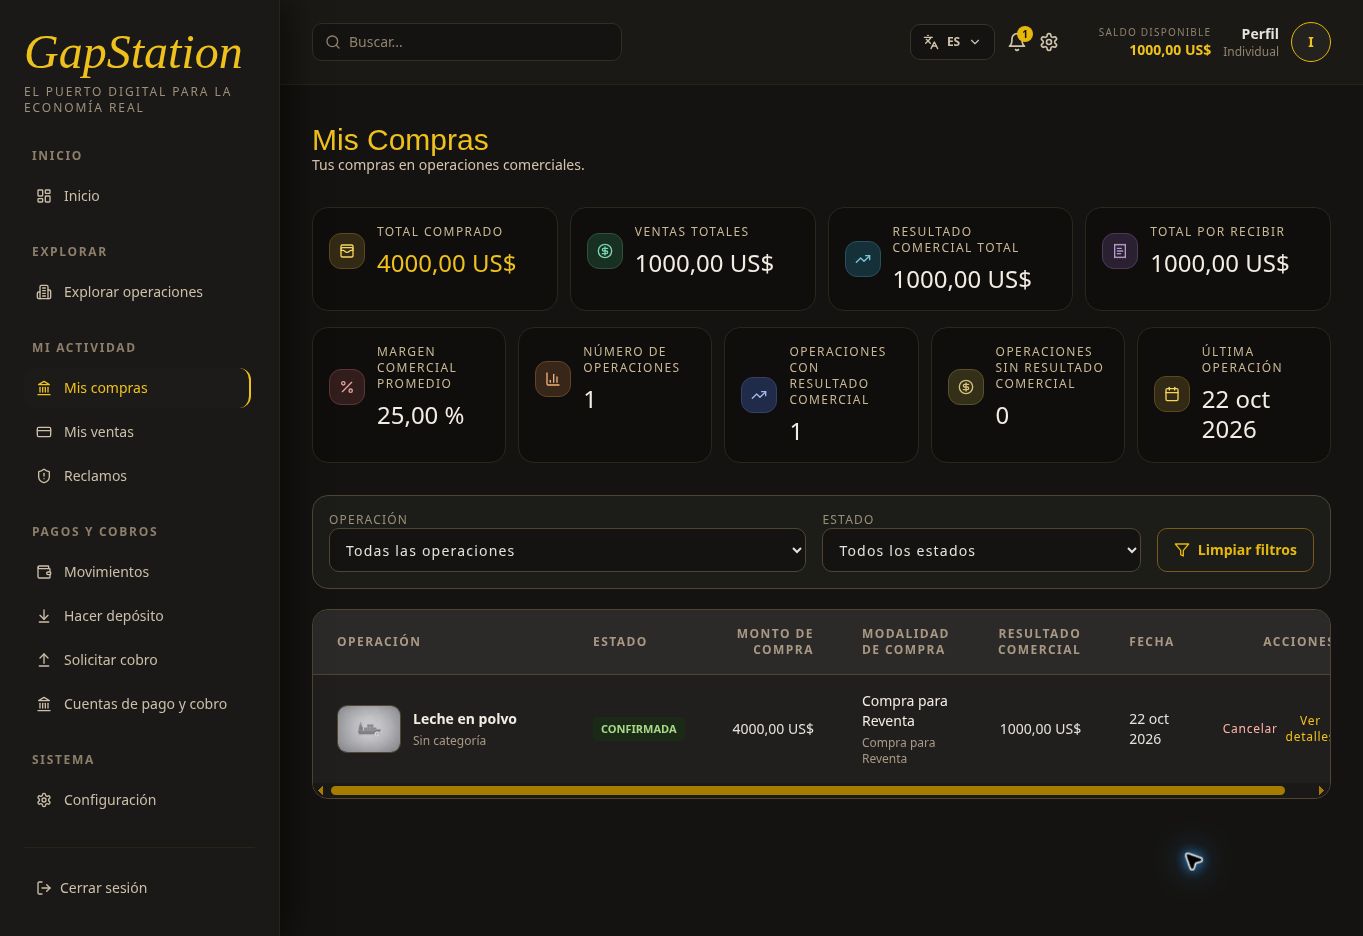Click the profile avatar circle "I"
Viewport: 1363px width, 936px height.
[1310, 42]
